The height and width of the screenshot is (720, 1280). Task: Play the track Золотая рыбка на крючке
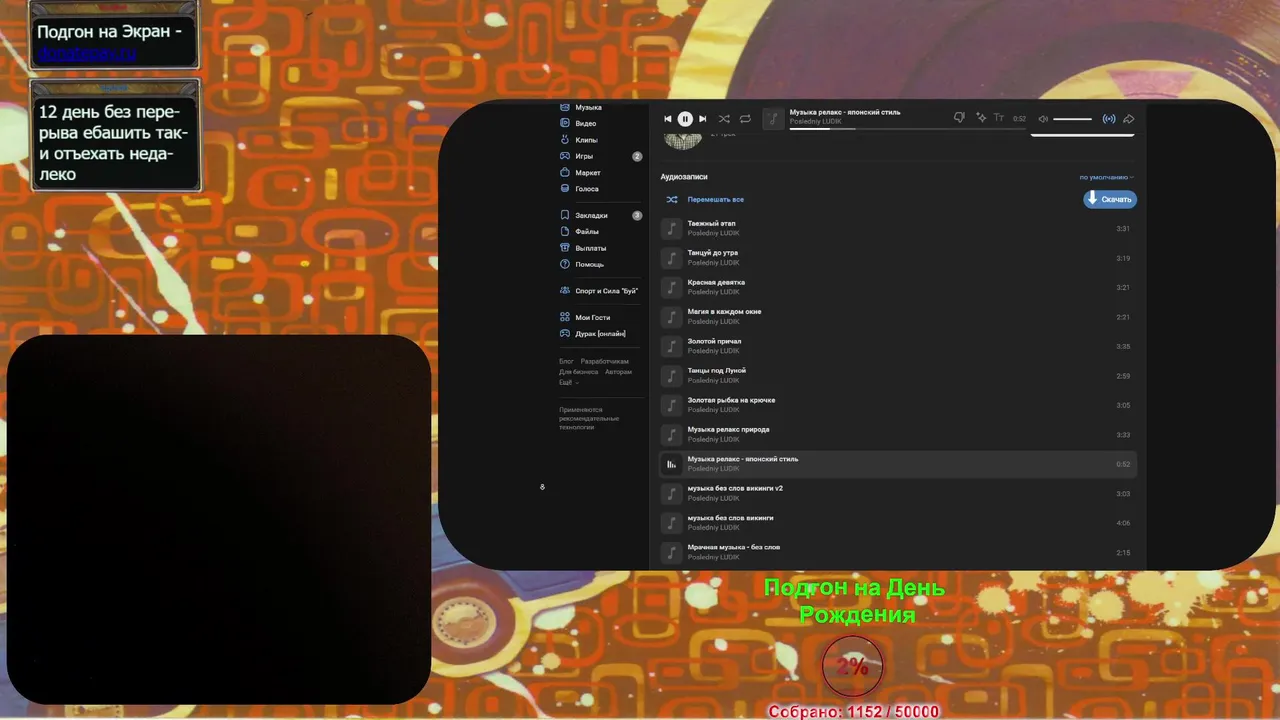tap(898, 405)
